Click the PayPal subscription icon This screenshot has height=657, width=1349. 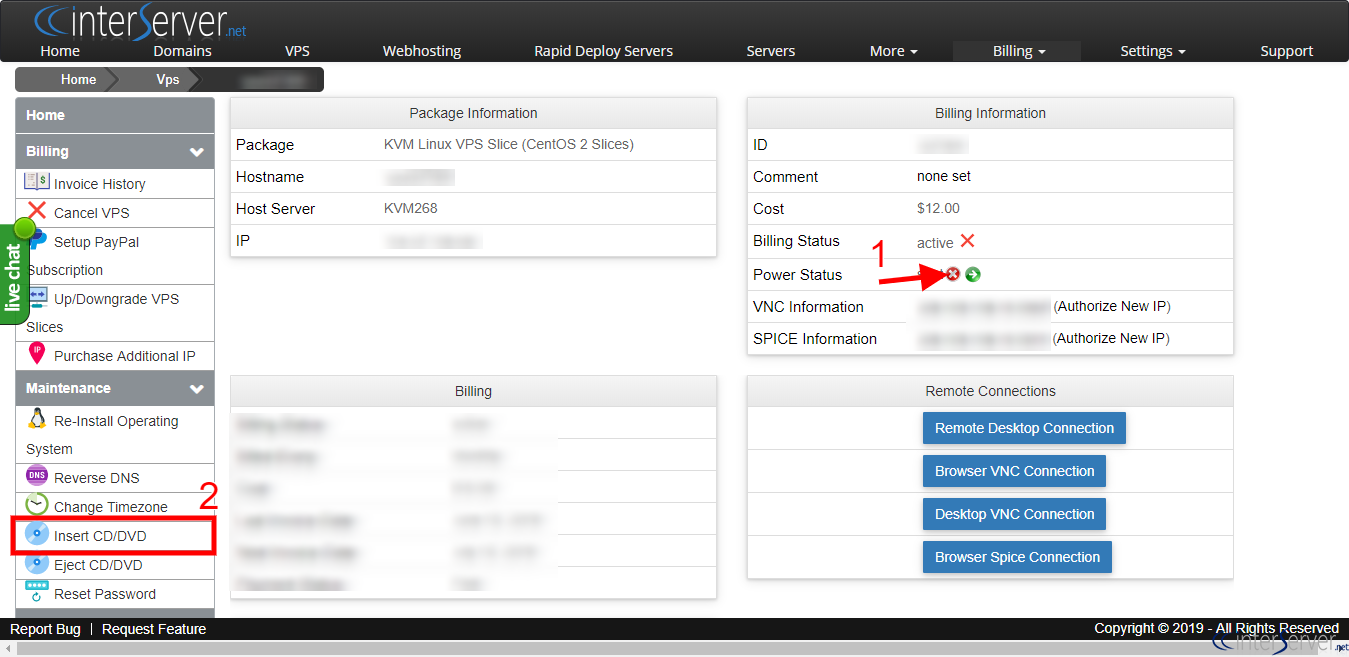tap(40, 240)
